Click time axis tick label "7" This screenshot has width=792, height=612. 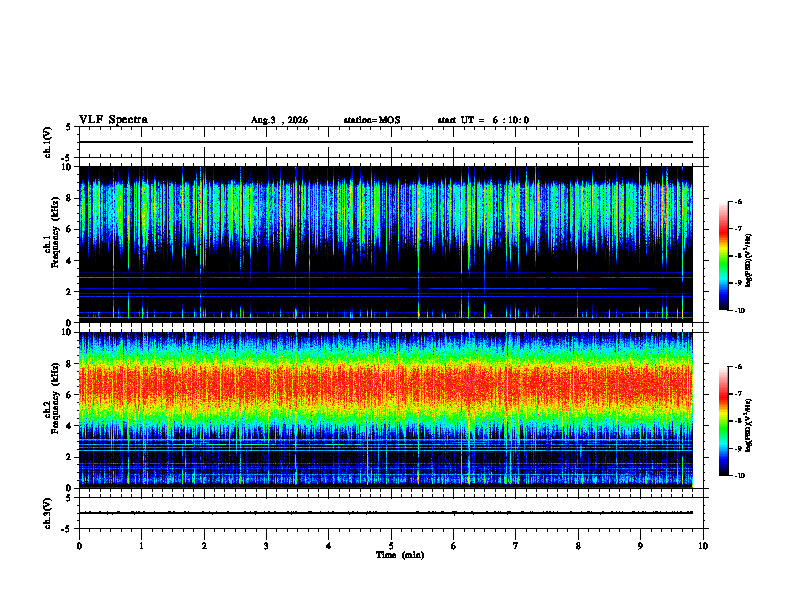click(516, 546)
